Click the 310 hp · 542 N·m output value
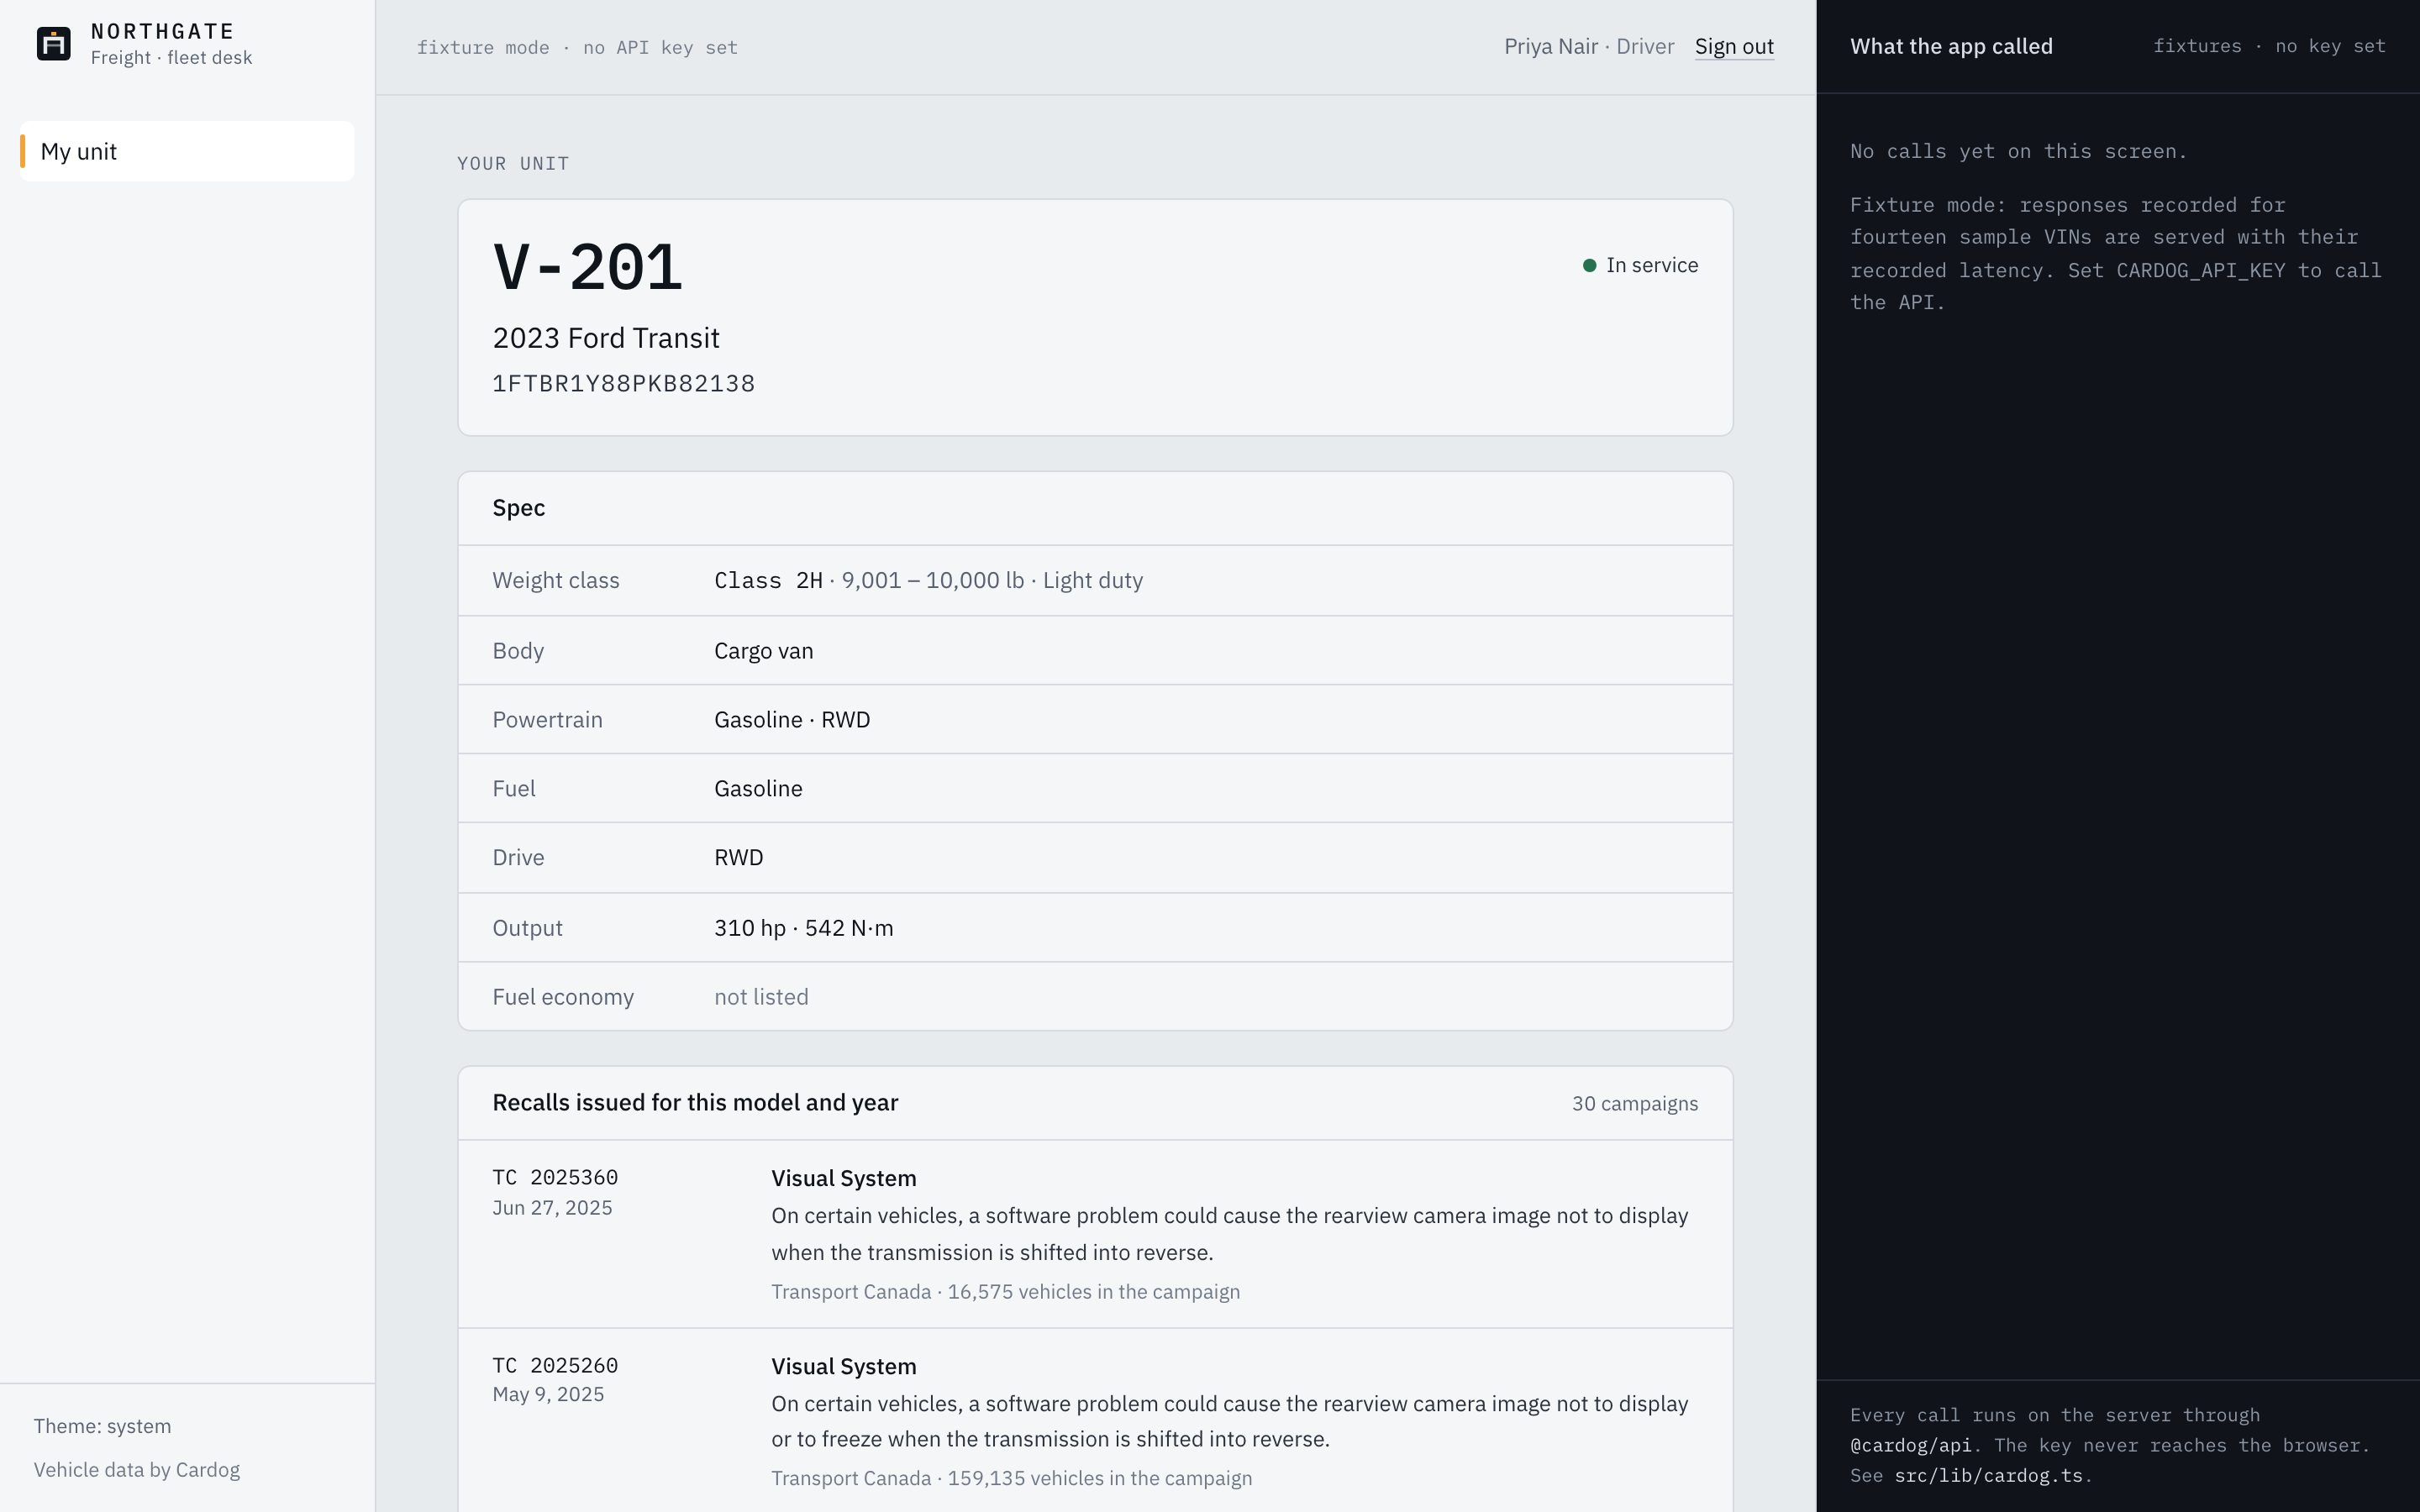Viewport: 2420px width, 1512px height. pyautogui.click(x=804, y=928)
